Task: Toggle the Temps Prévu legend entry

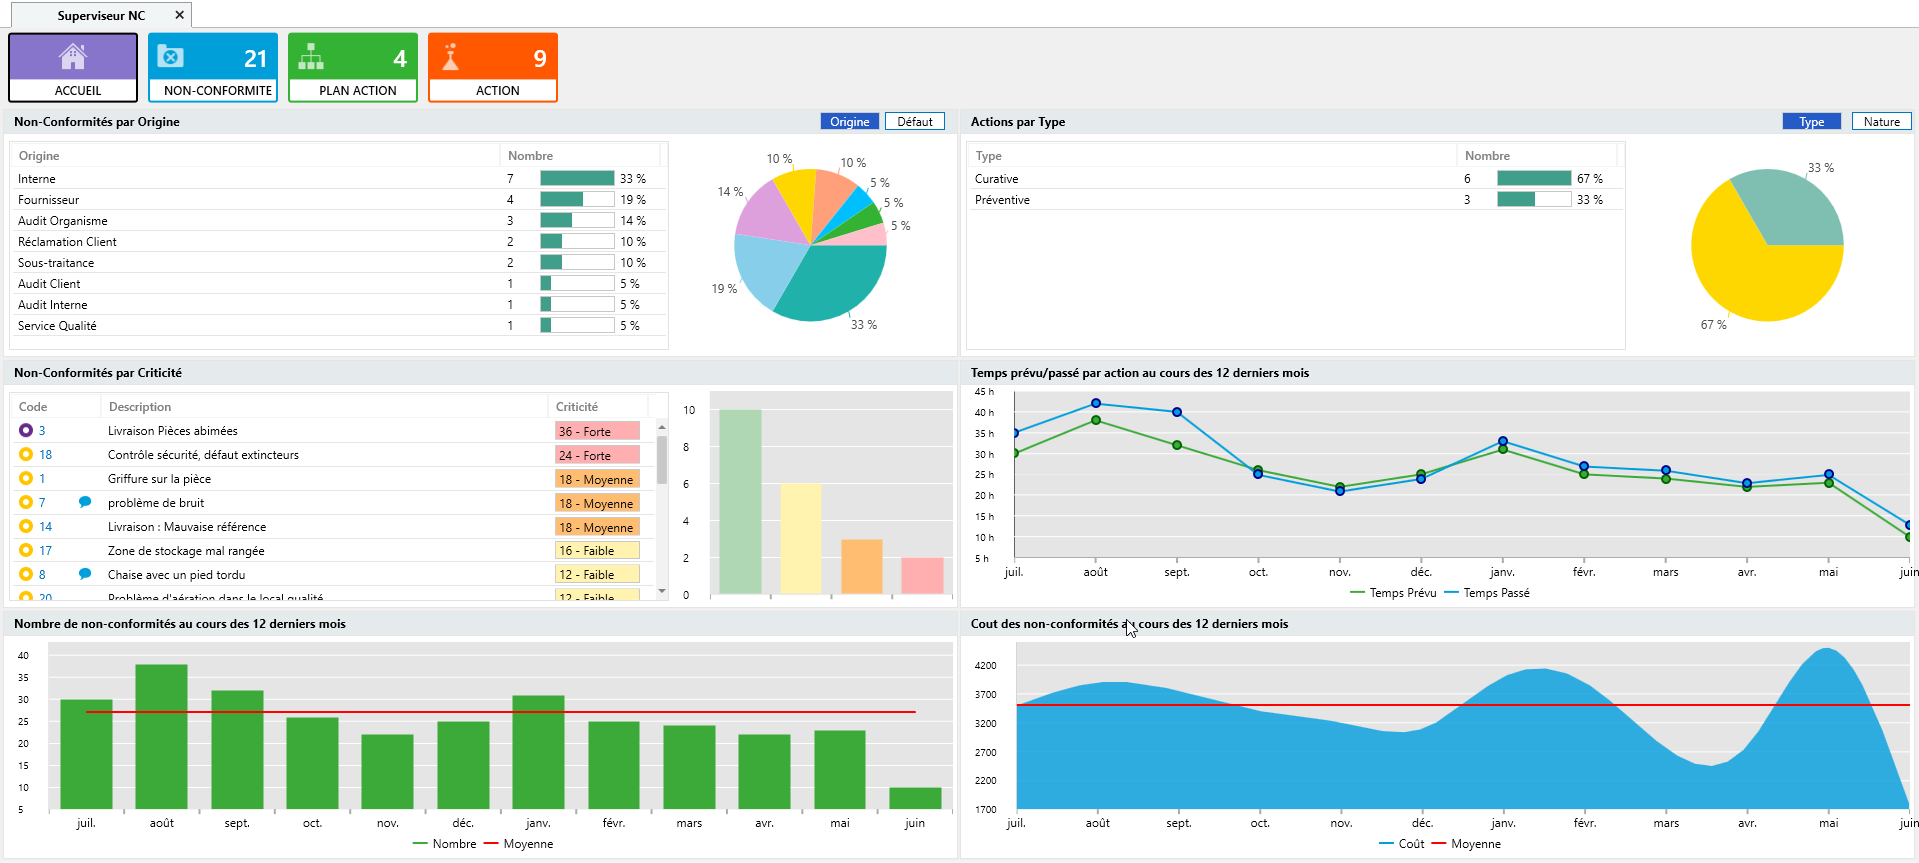Action: coord(1393,593)
